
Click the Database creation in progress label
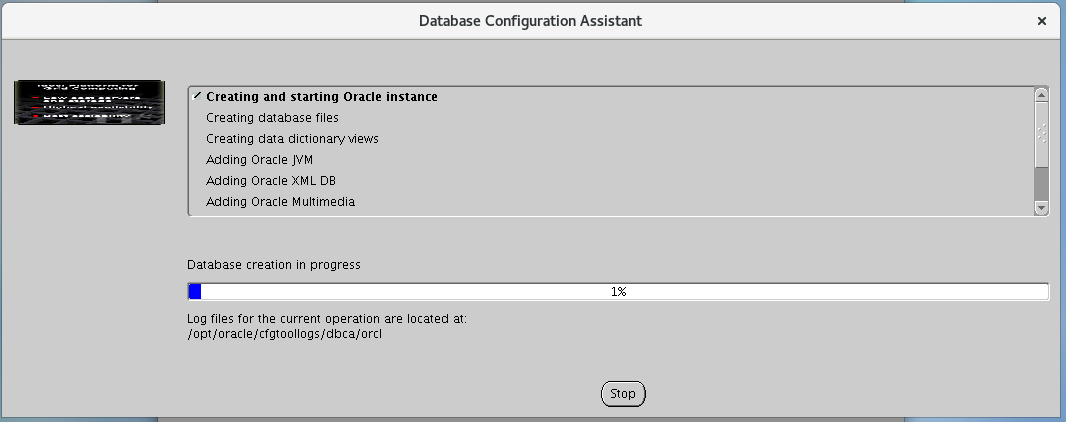pos(273,265)
